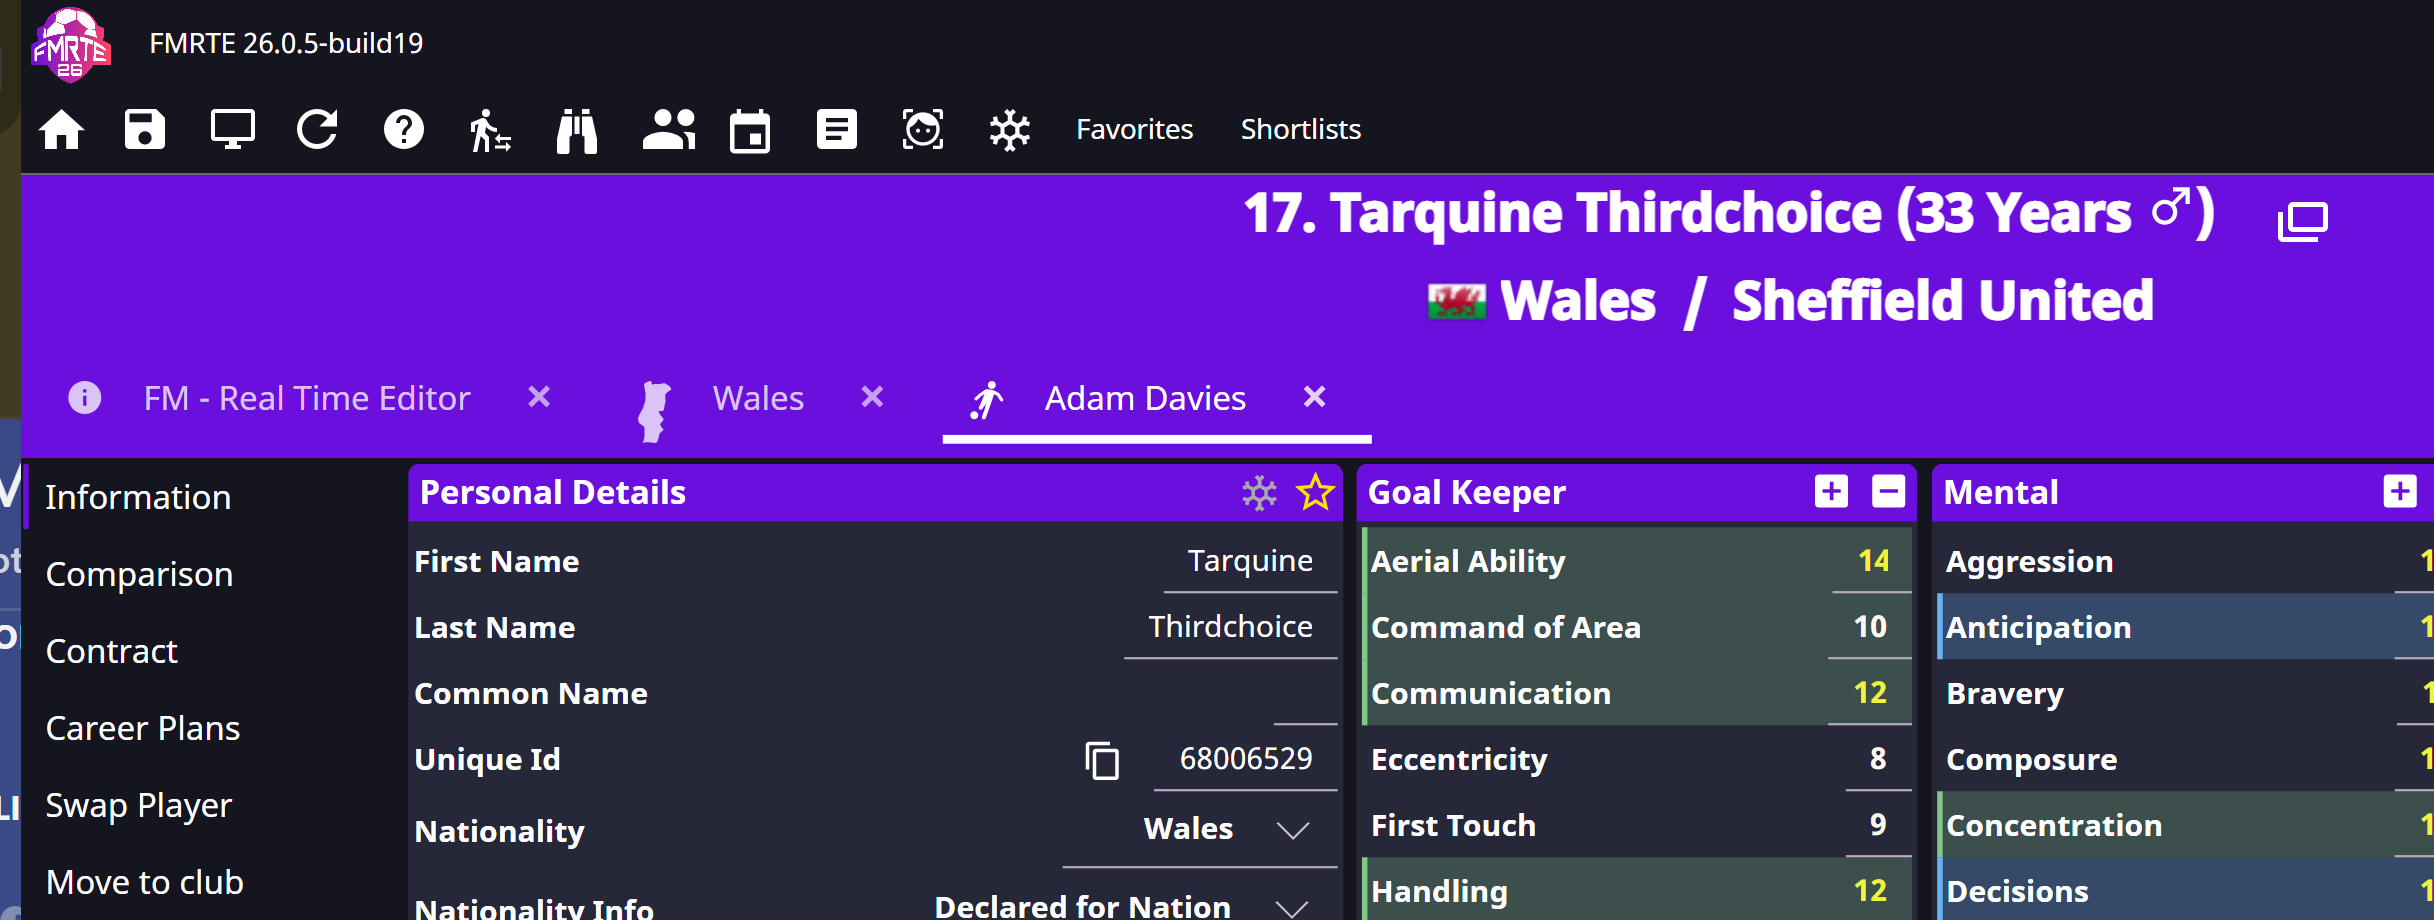Click the info icon on FM Real Time Editor tab
This screenshot has height=920, width=2434.
pos(84,398)
